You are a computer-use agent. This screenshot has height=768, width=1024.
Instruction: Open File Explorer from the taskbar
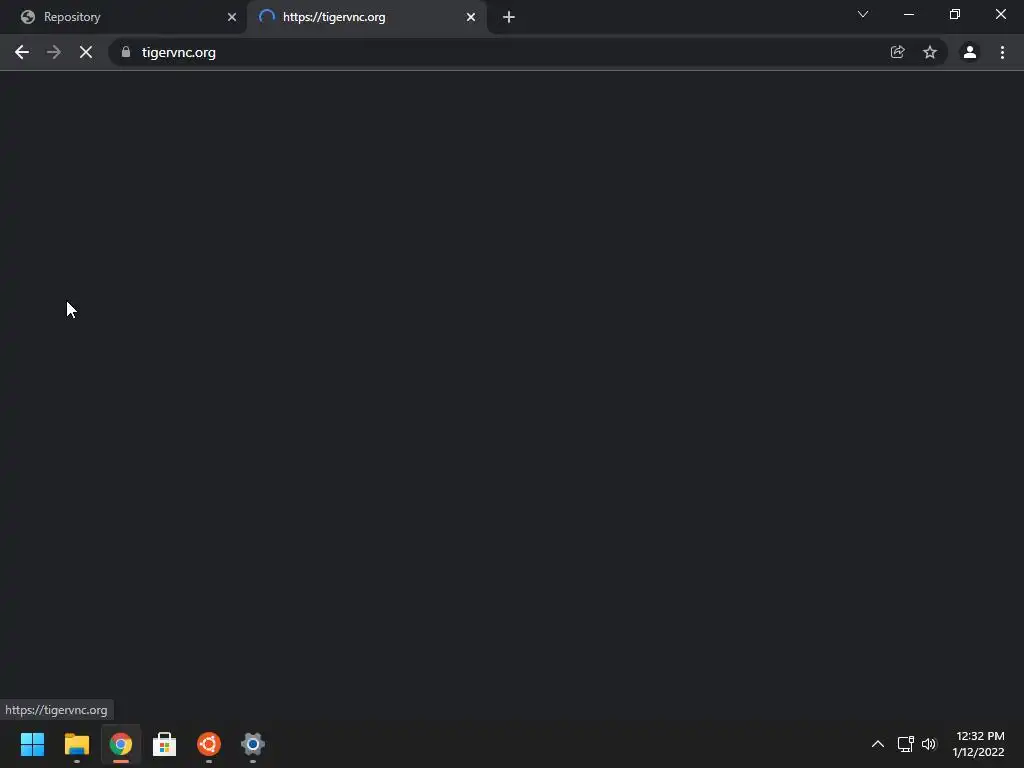pyautogui.click(x=76, y=744)
